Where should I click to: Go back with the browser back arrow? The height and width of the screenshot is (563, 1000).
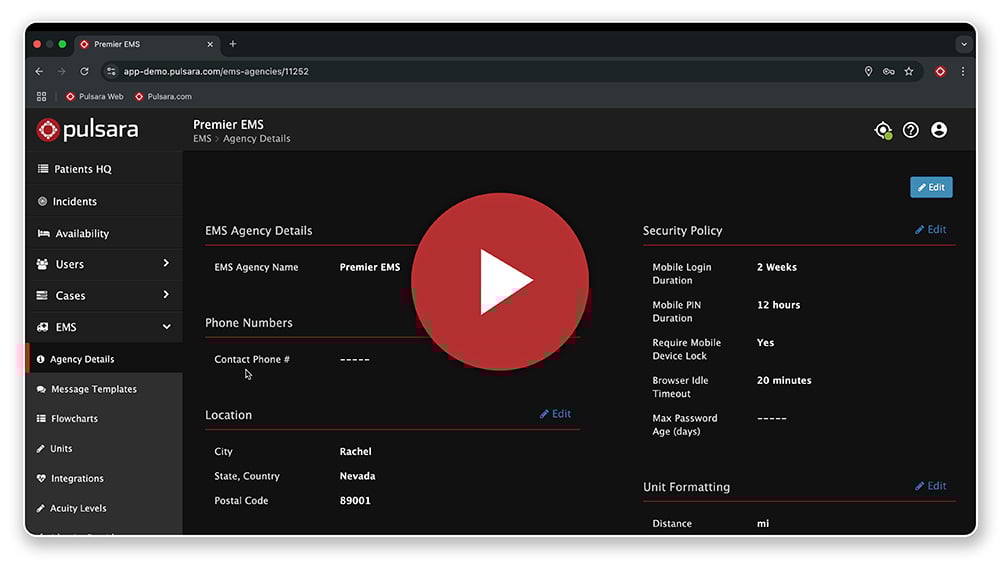tap(40, 71)
